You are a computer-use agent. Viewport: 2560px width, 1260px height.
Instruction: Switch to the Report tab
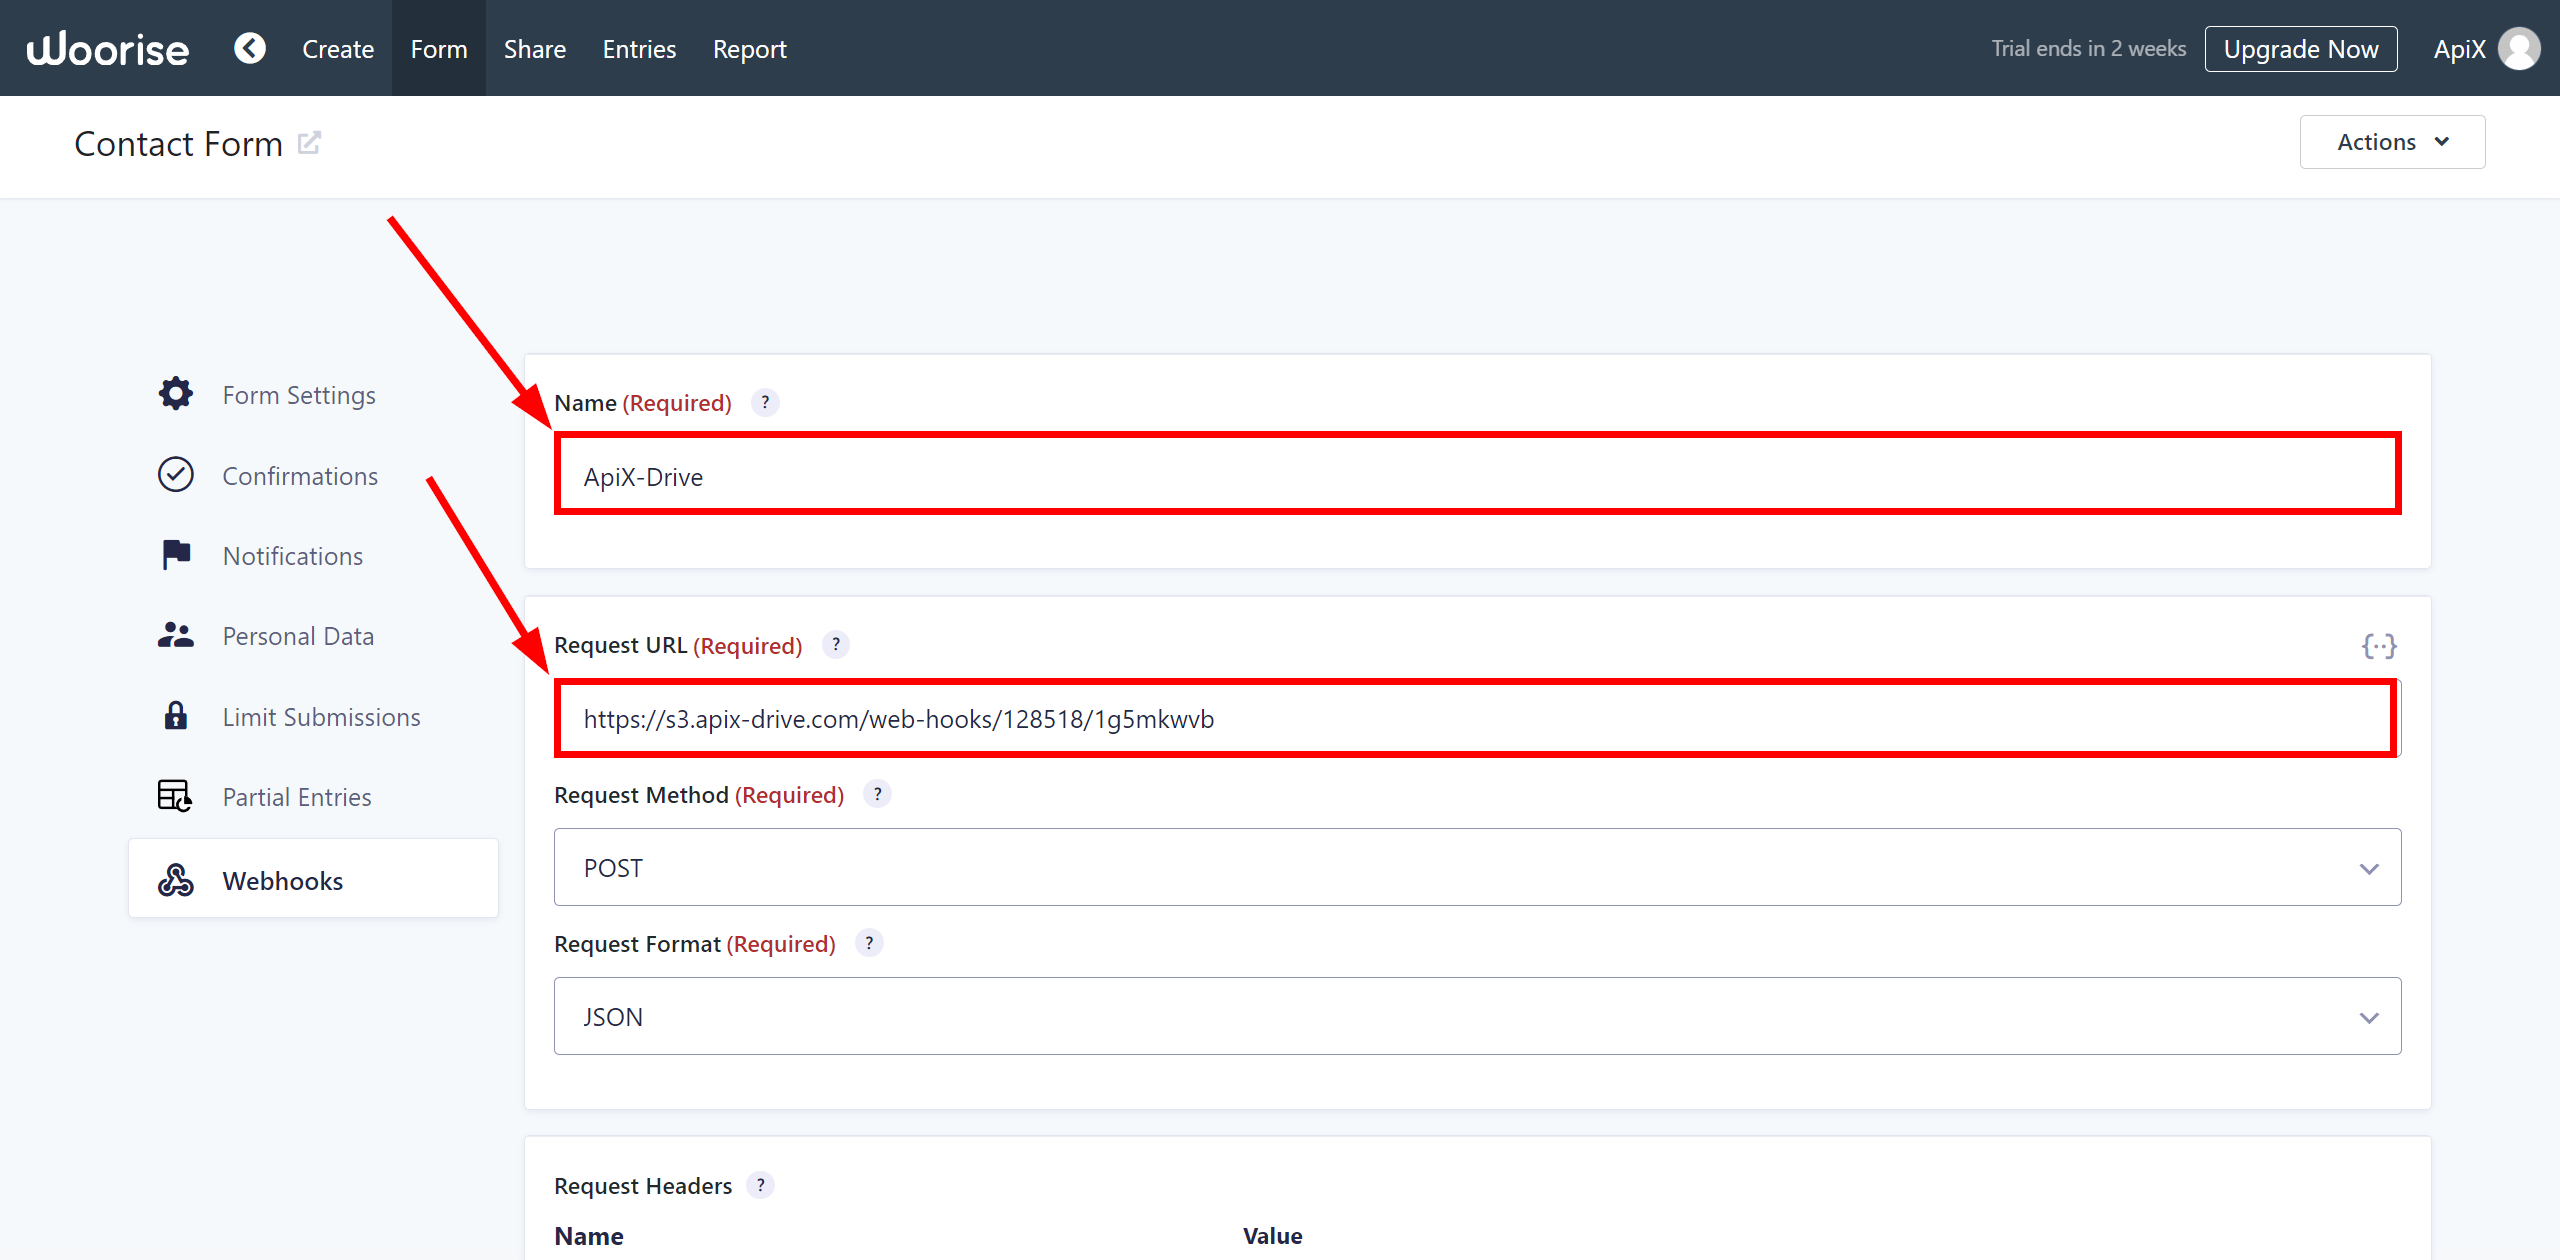(x=750, y=49)
